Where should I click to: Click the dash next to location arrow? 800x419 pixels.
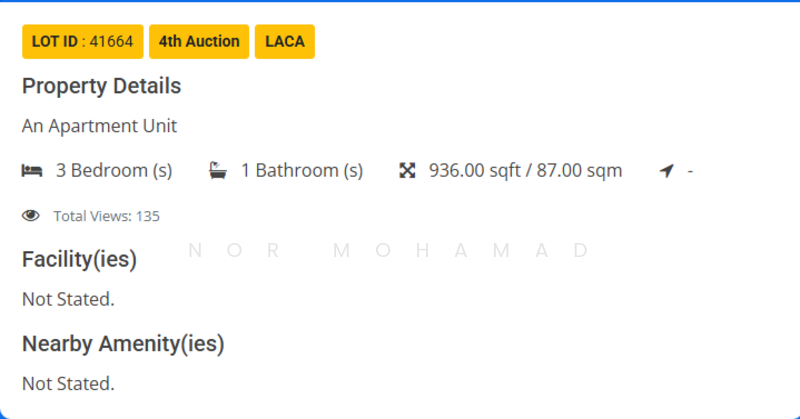click(690, 171)
